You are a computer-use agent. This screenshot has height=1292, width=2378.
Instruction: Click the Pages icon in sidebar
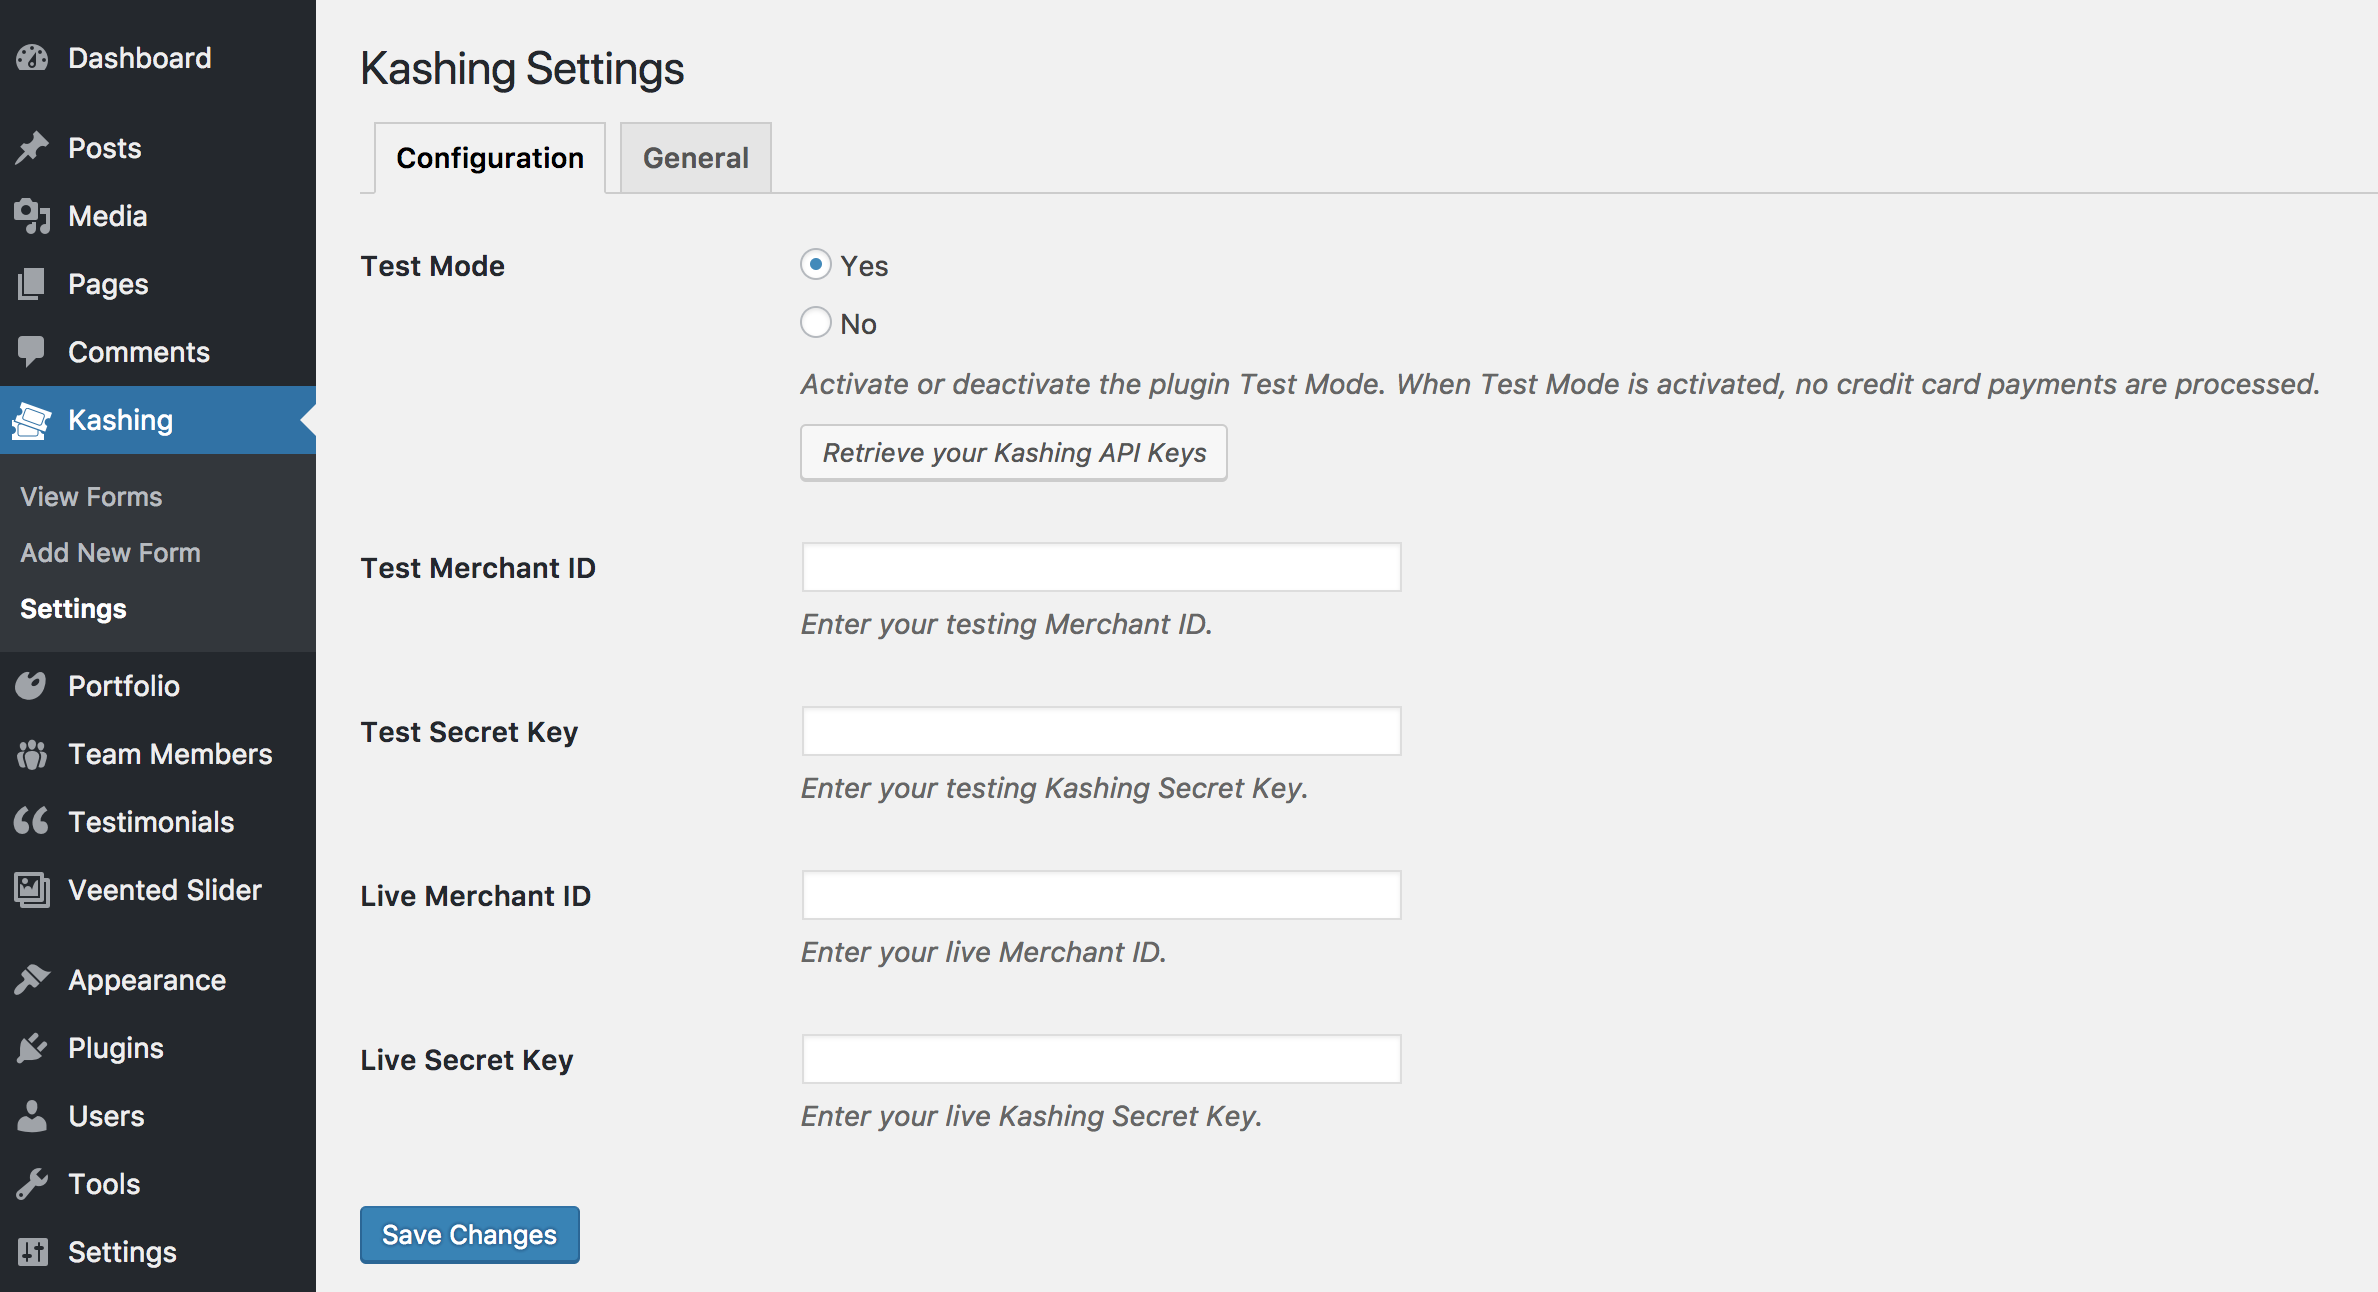(32, 284)
